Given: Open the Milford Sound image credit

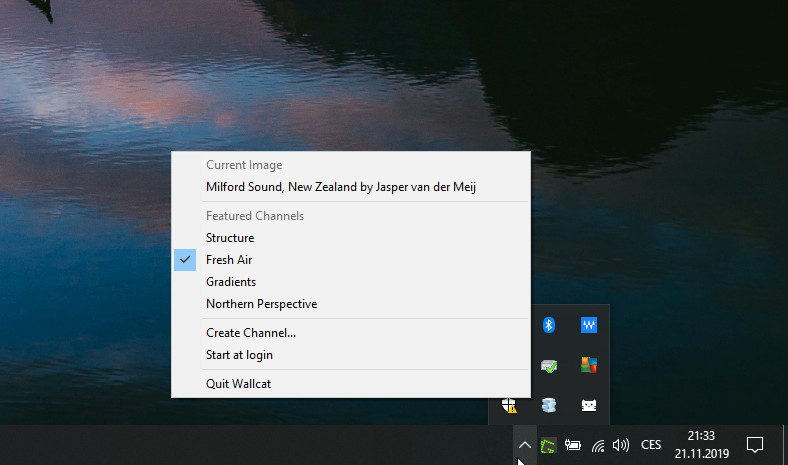Looking at the screenshot, I should tap(351, 187).
